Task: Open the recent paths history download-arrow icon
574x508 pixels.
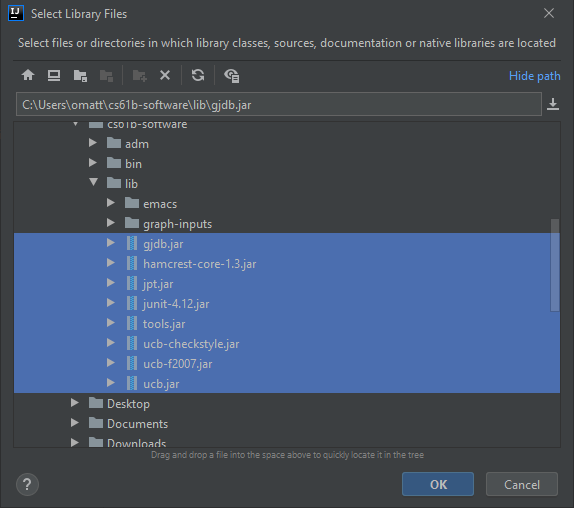Action: pos(553,104)
